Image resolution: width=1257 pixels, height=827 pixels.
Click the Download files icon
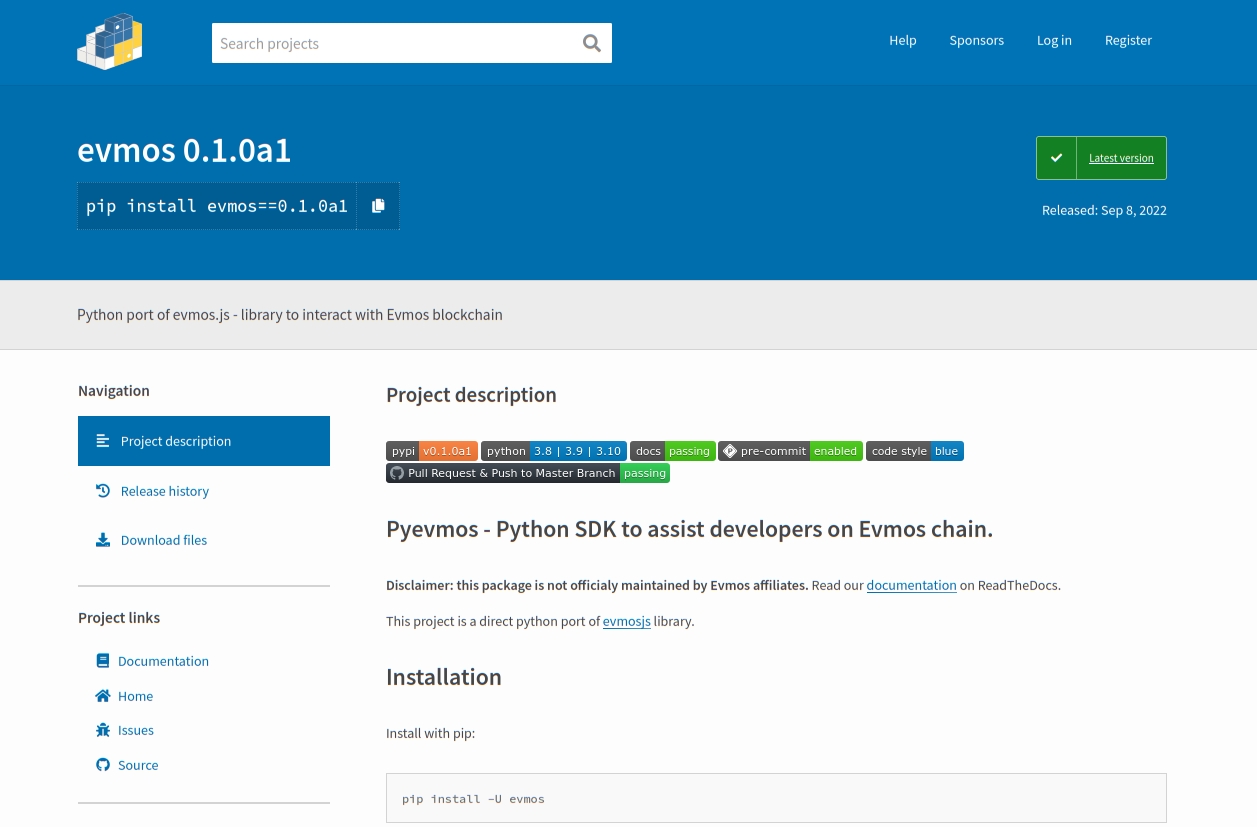[x=102, y=540]
